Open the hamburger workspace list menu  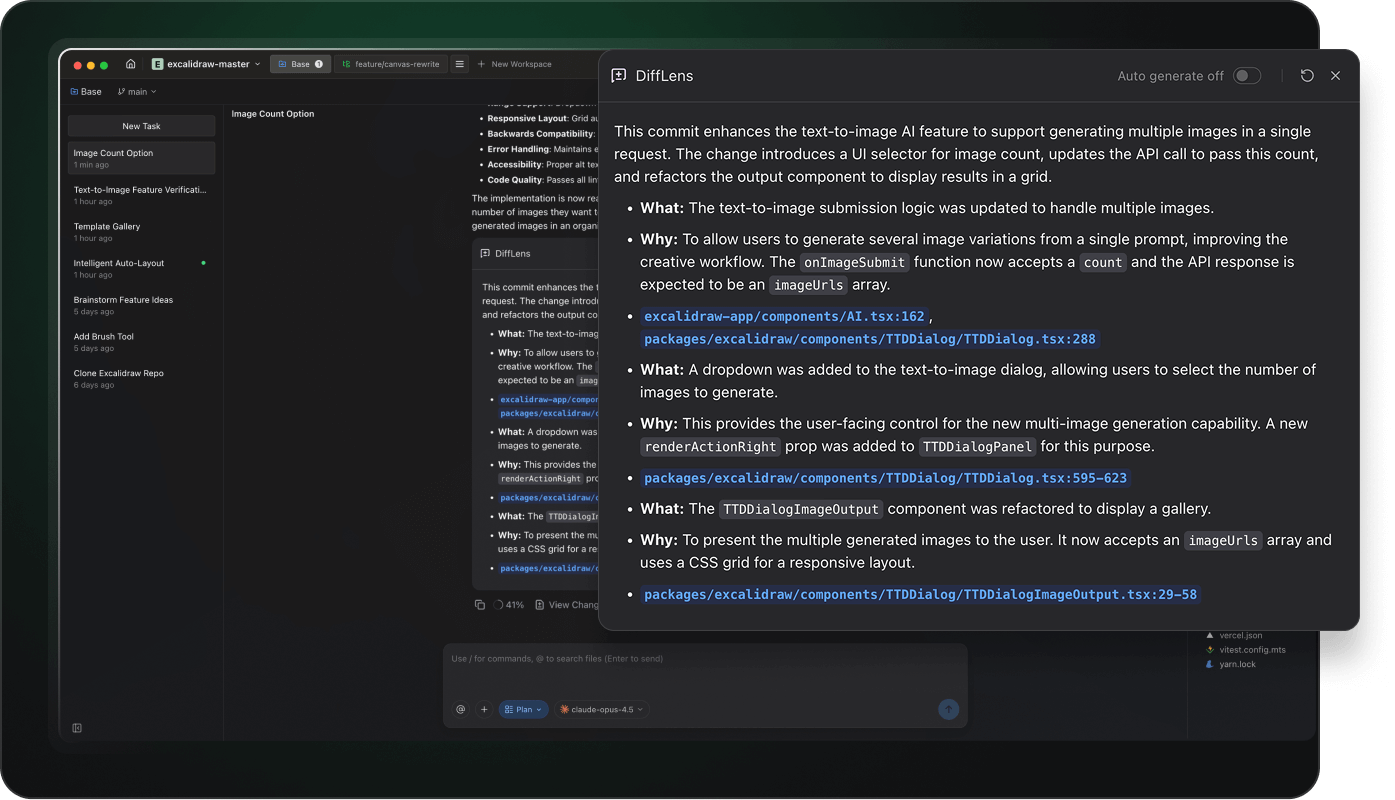tap(460, 64)
